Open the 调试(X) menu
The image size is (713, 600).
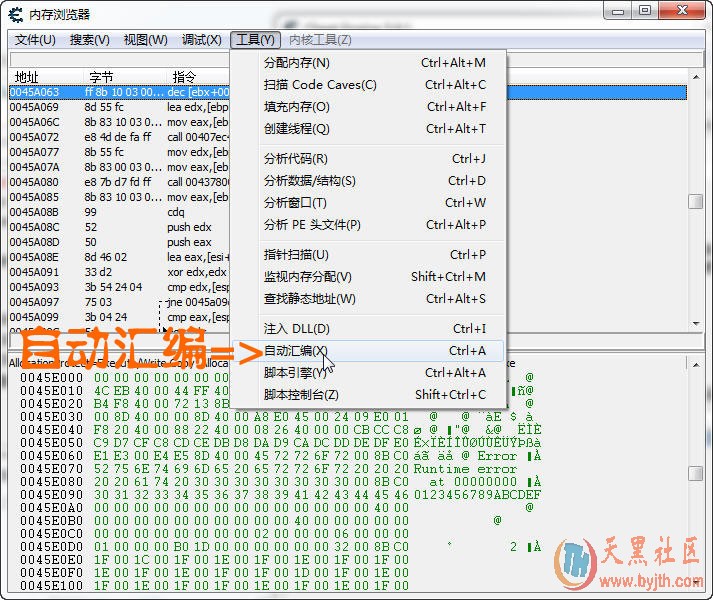click(201, 40)
